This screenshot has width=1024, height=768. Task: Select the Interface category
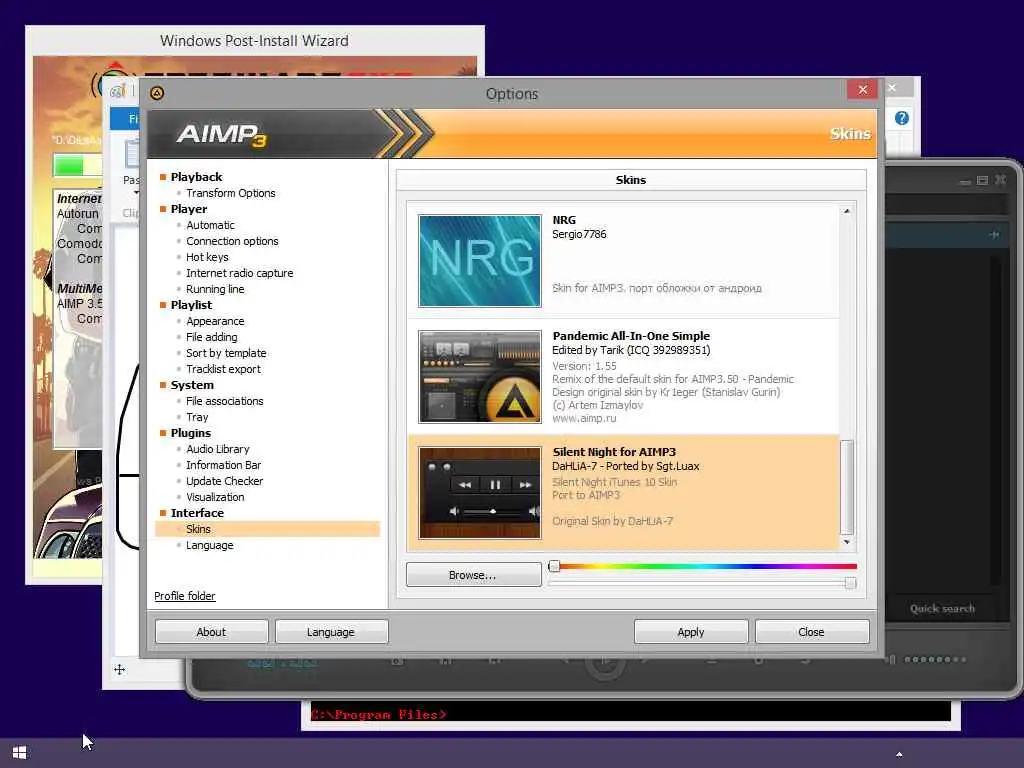pyautogui.click(x=197, y=513)
